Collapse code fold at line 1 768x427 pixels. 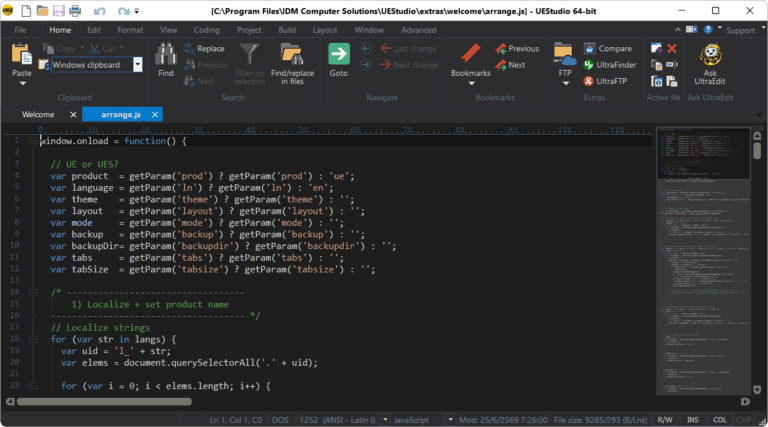(32, 141)
